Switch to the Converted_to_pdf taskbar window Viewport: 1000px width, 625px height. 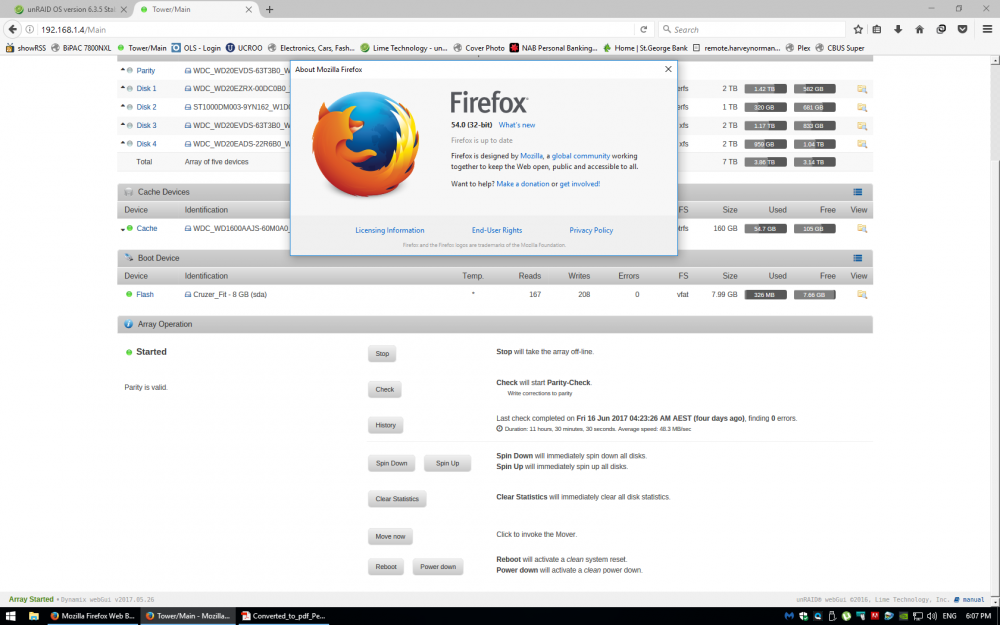(284, 616)
